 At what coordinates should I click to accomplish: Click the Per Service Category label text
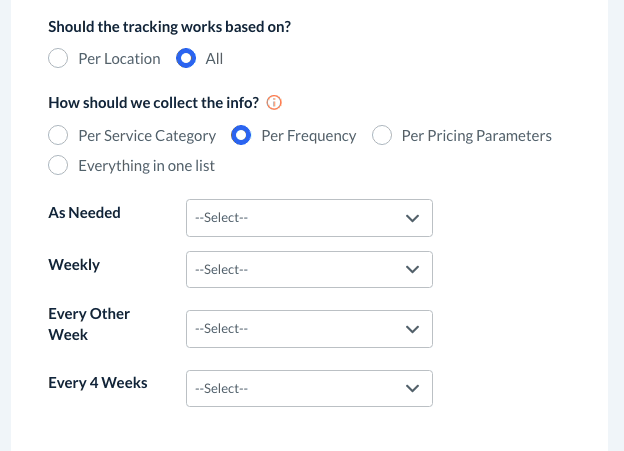(x=147, y=135)
